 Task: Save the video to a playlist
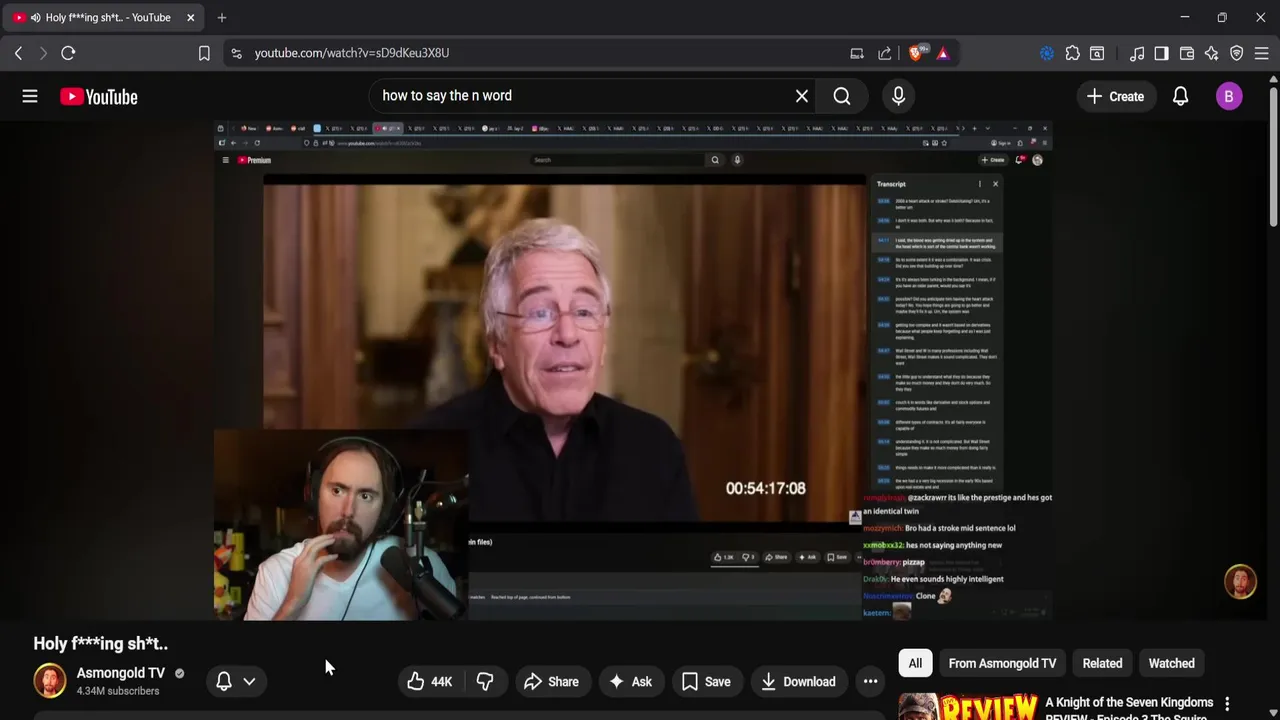(706, 682)
